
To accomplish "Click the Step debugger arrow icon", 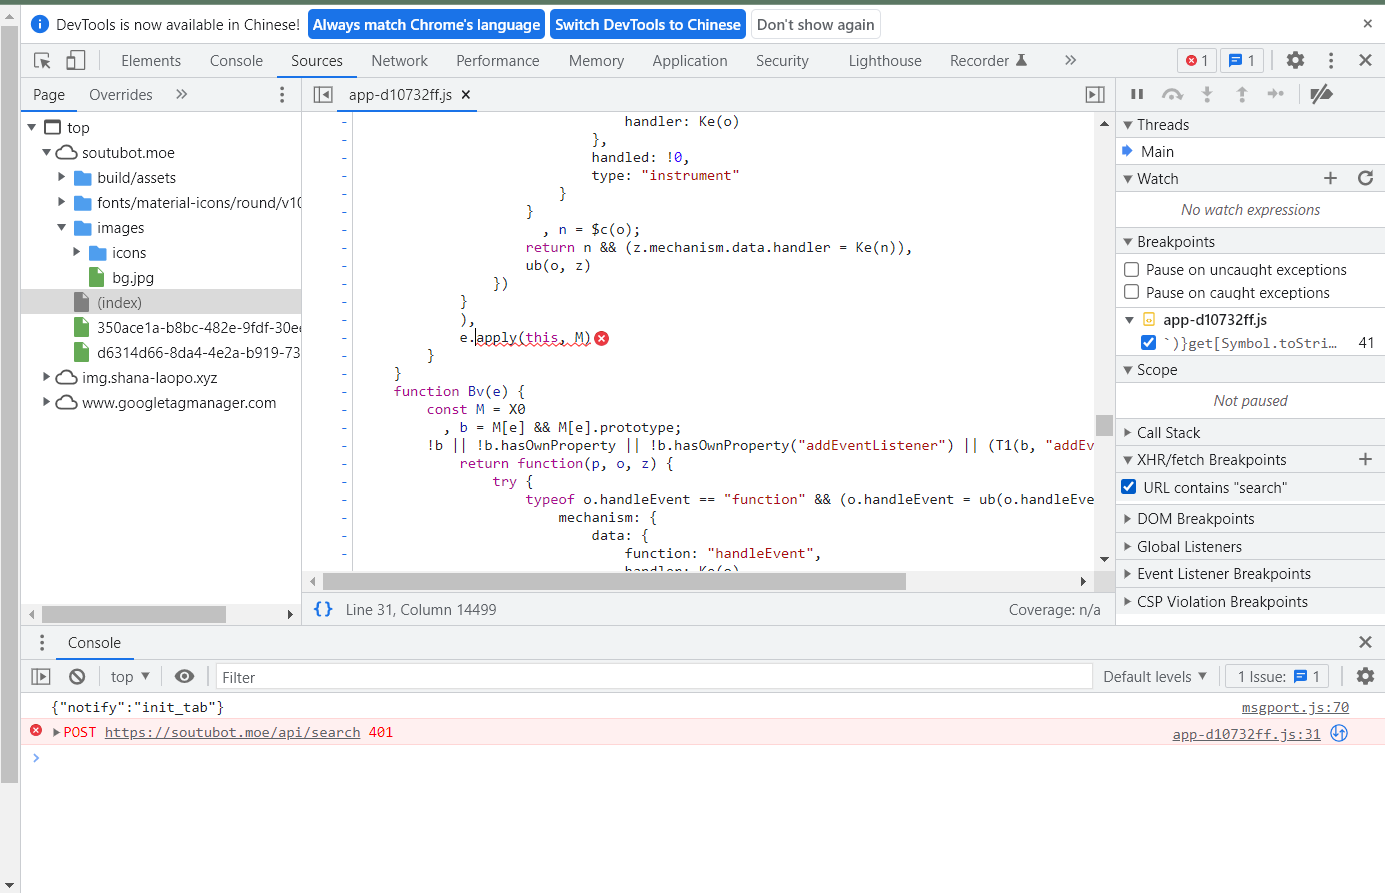I will click(x=1275, y=94).
